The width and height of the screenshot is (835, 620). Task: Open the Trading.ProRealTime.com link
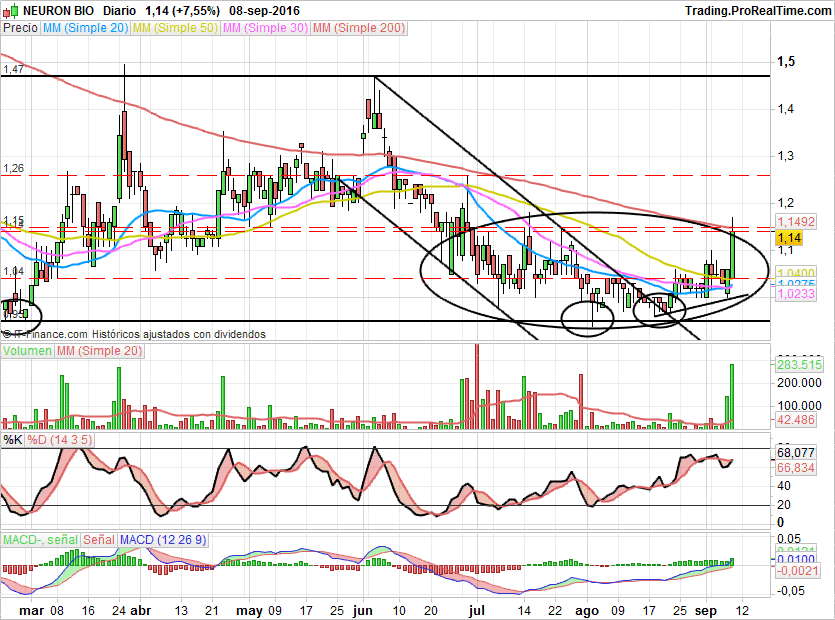(x=756, y=10)
